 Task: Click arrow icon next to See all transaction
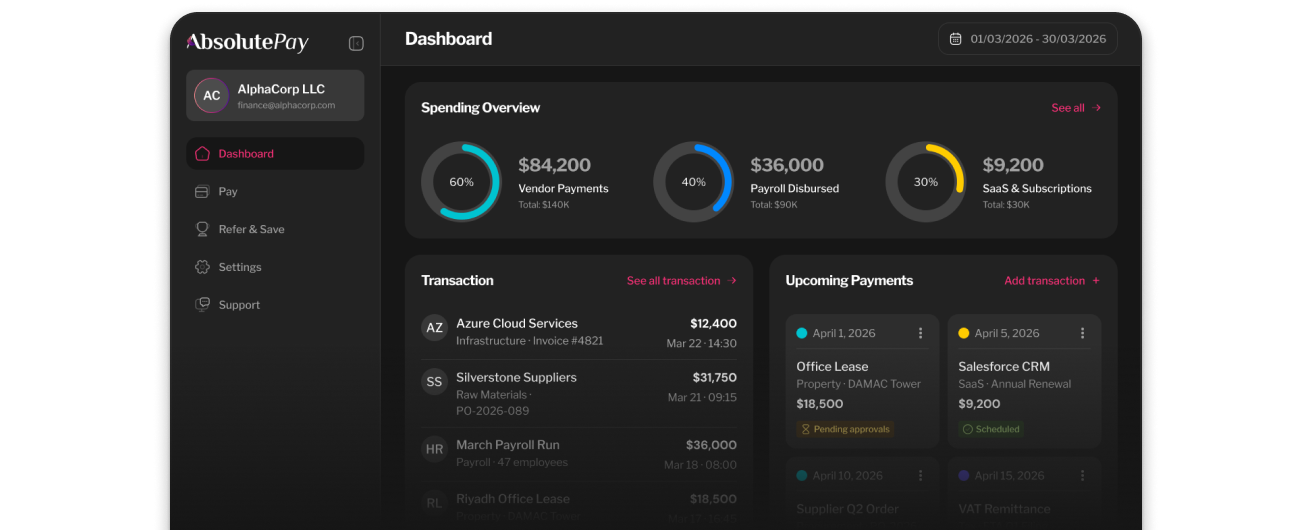tap(732, 281)
